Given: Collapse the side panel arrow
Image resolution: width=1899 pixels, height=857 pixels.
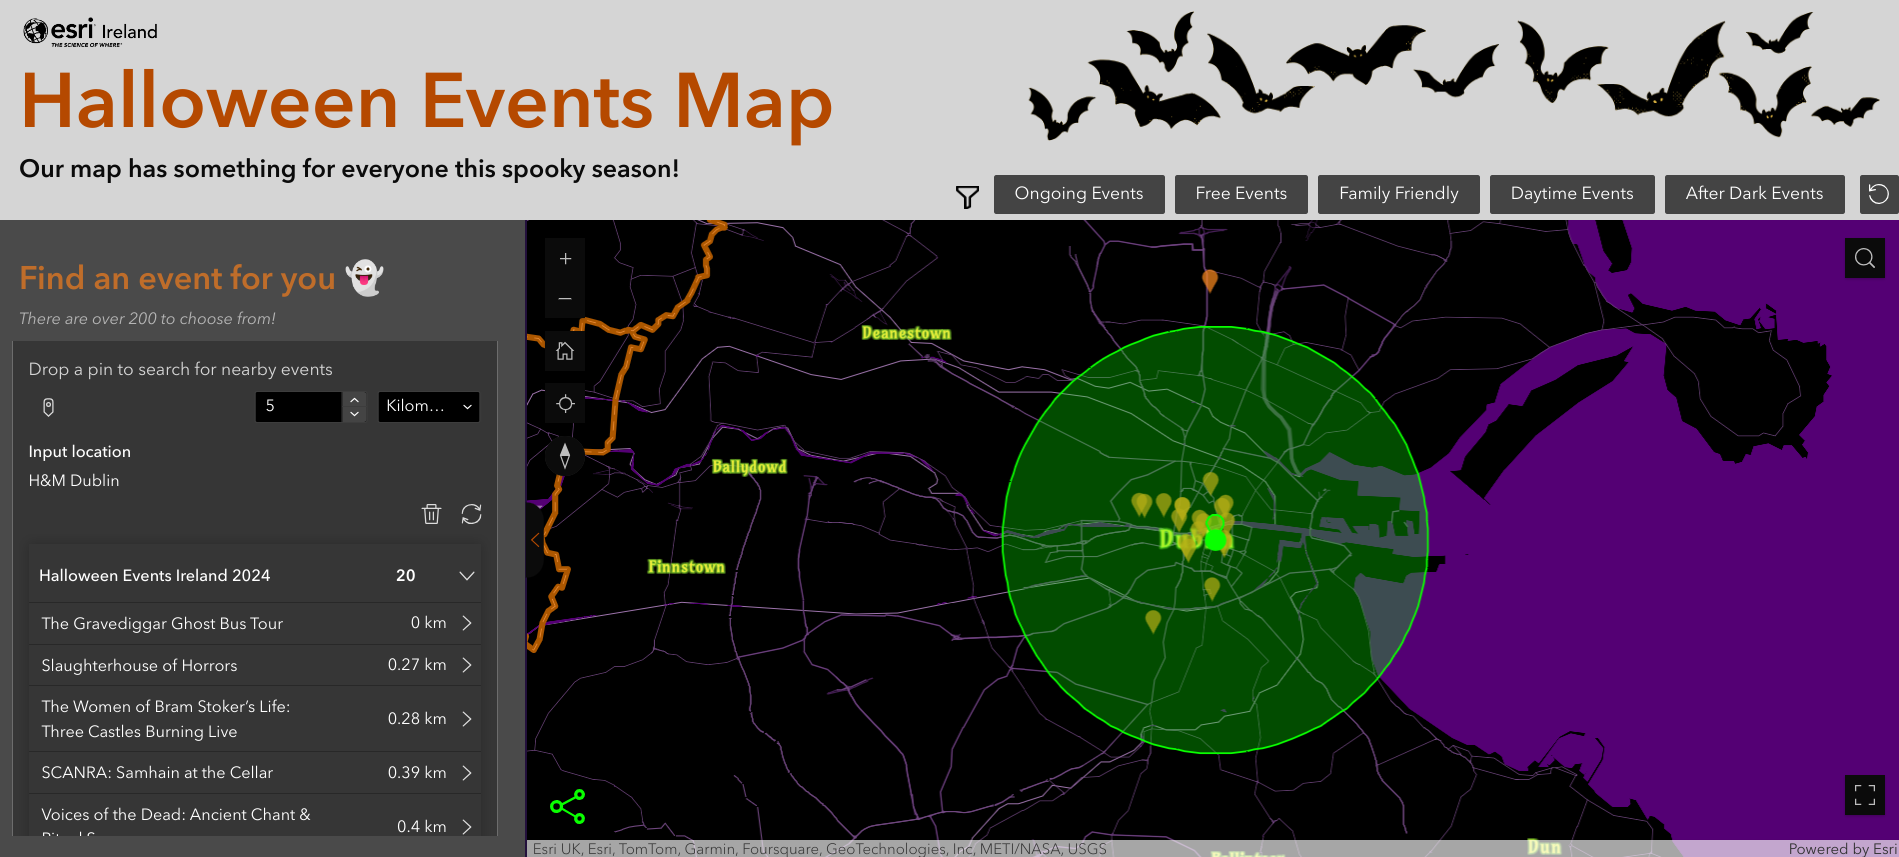Looking at the screenshot, I should 535,541.
